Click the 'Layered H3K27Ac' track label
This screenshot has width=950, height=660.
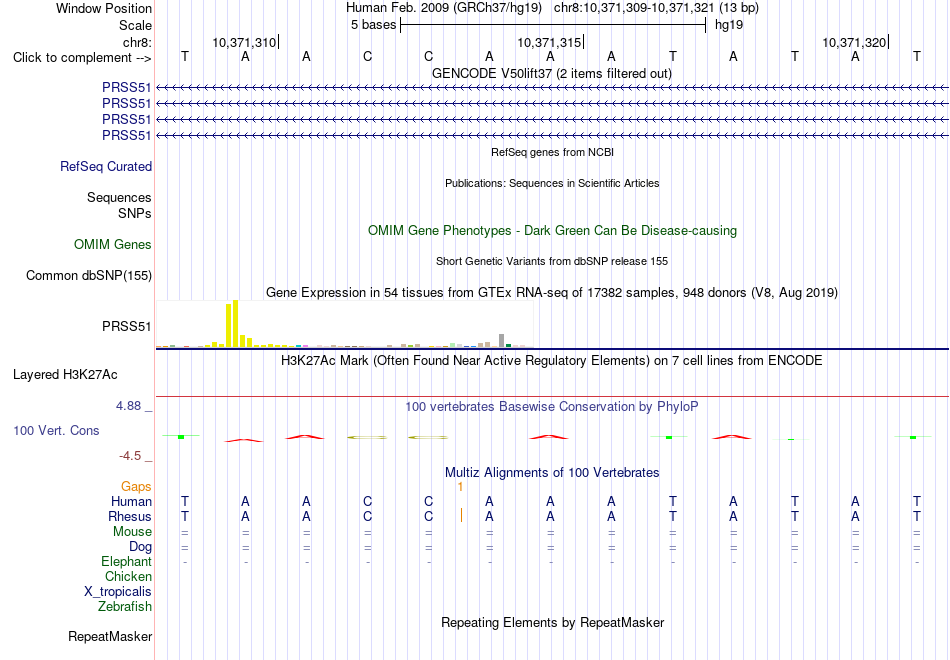tap(65, 375)
